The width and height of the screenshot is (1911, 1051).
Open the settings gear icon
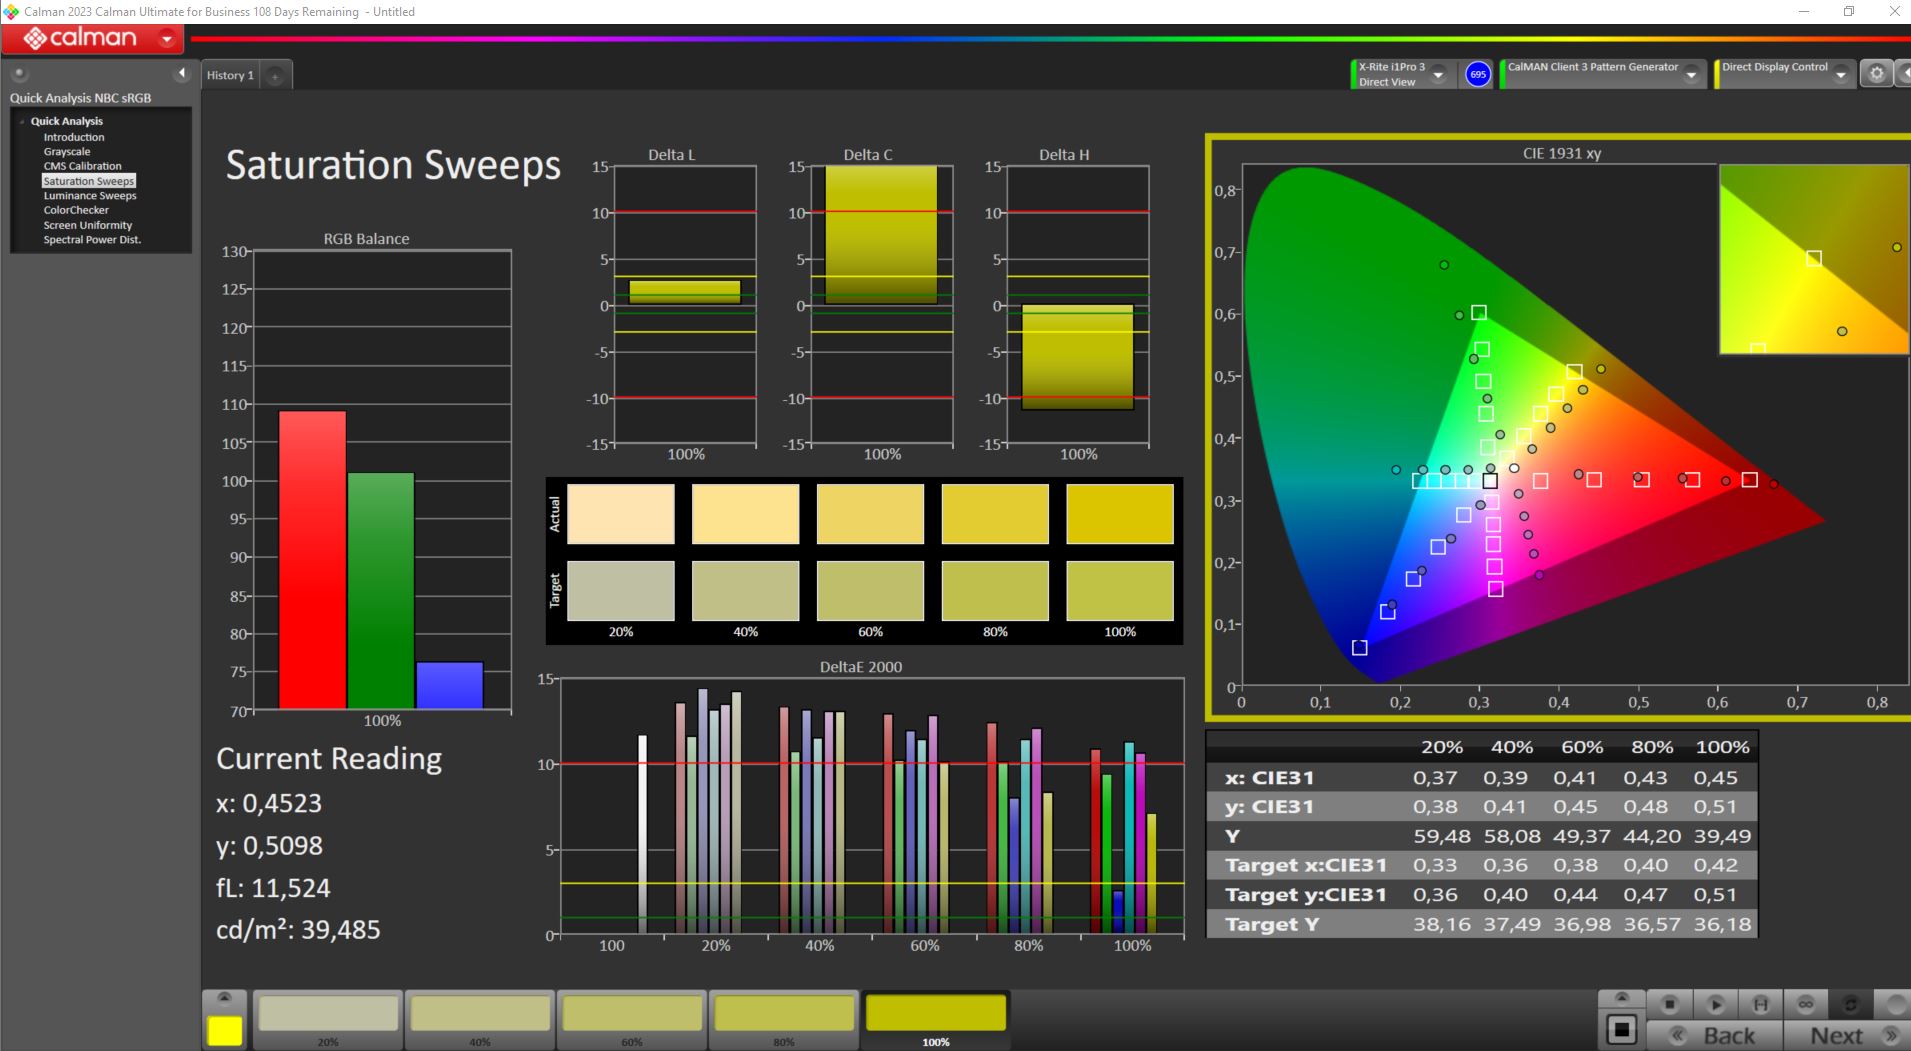coord(1876,74)
